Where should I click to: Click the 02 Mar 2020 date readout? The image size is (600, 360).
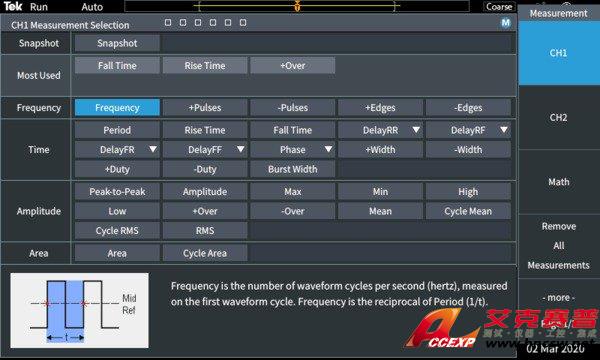(555, 349)
